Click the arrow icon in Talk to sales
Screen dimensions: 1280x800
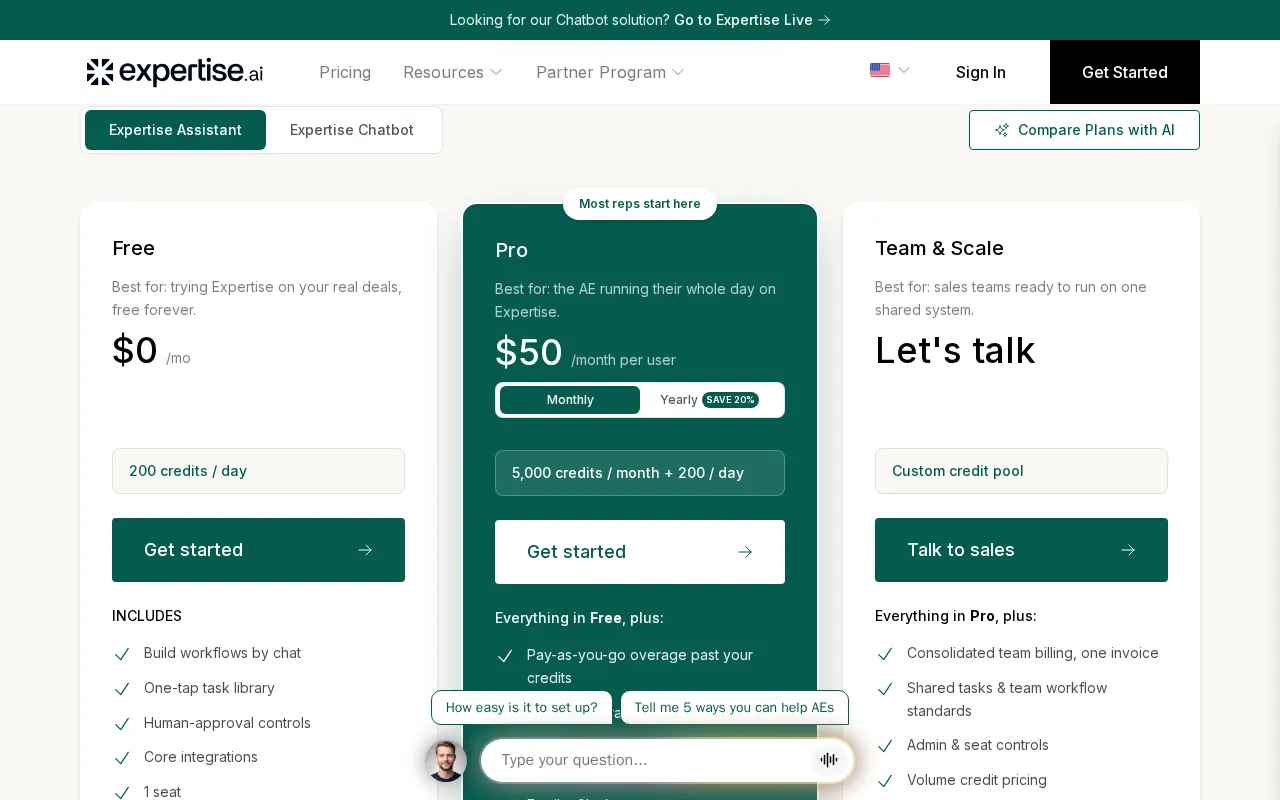coord(1128,550)
